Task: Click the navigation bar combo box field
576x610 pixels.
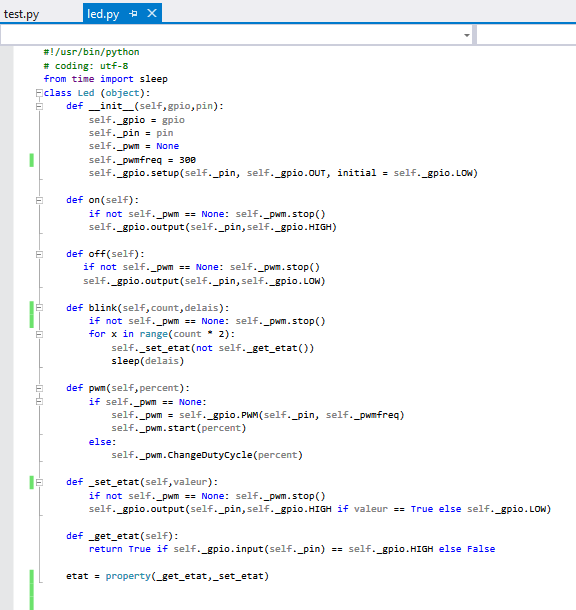Action: pyautogui.click(x=236, y=35)
